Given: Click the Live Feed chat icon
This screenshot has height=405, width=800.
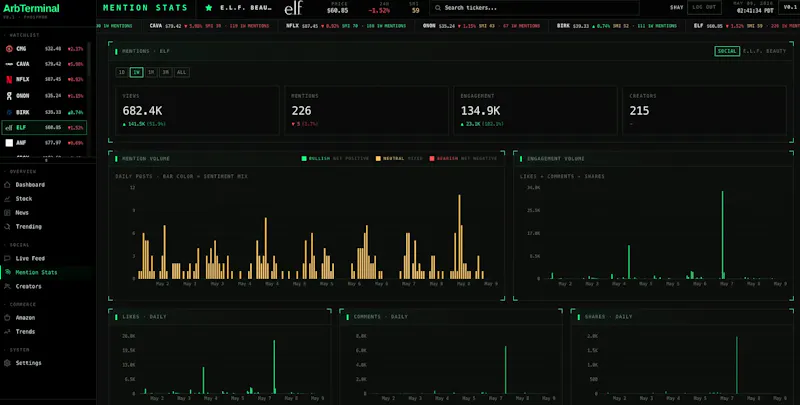Looking at the screenshot, I should [x=7, y=259].
